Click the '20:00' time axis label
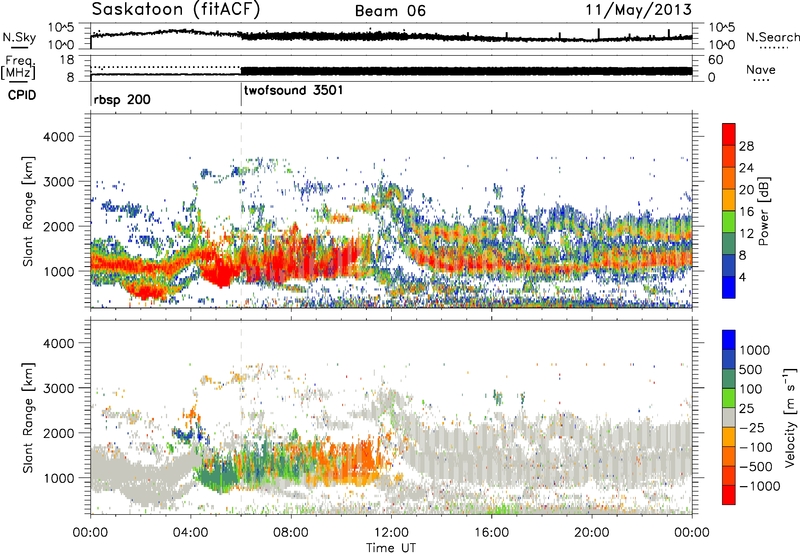Viewport: 800px width, 554px height. point(592,533)
